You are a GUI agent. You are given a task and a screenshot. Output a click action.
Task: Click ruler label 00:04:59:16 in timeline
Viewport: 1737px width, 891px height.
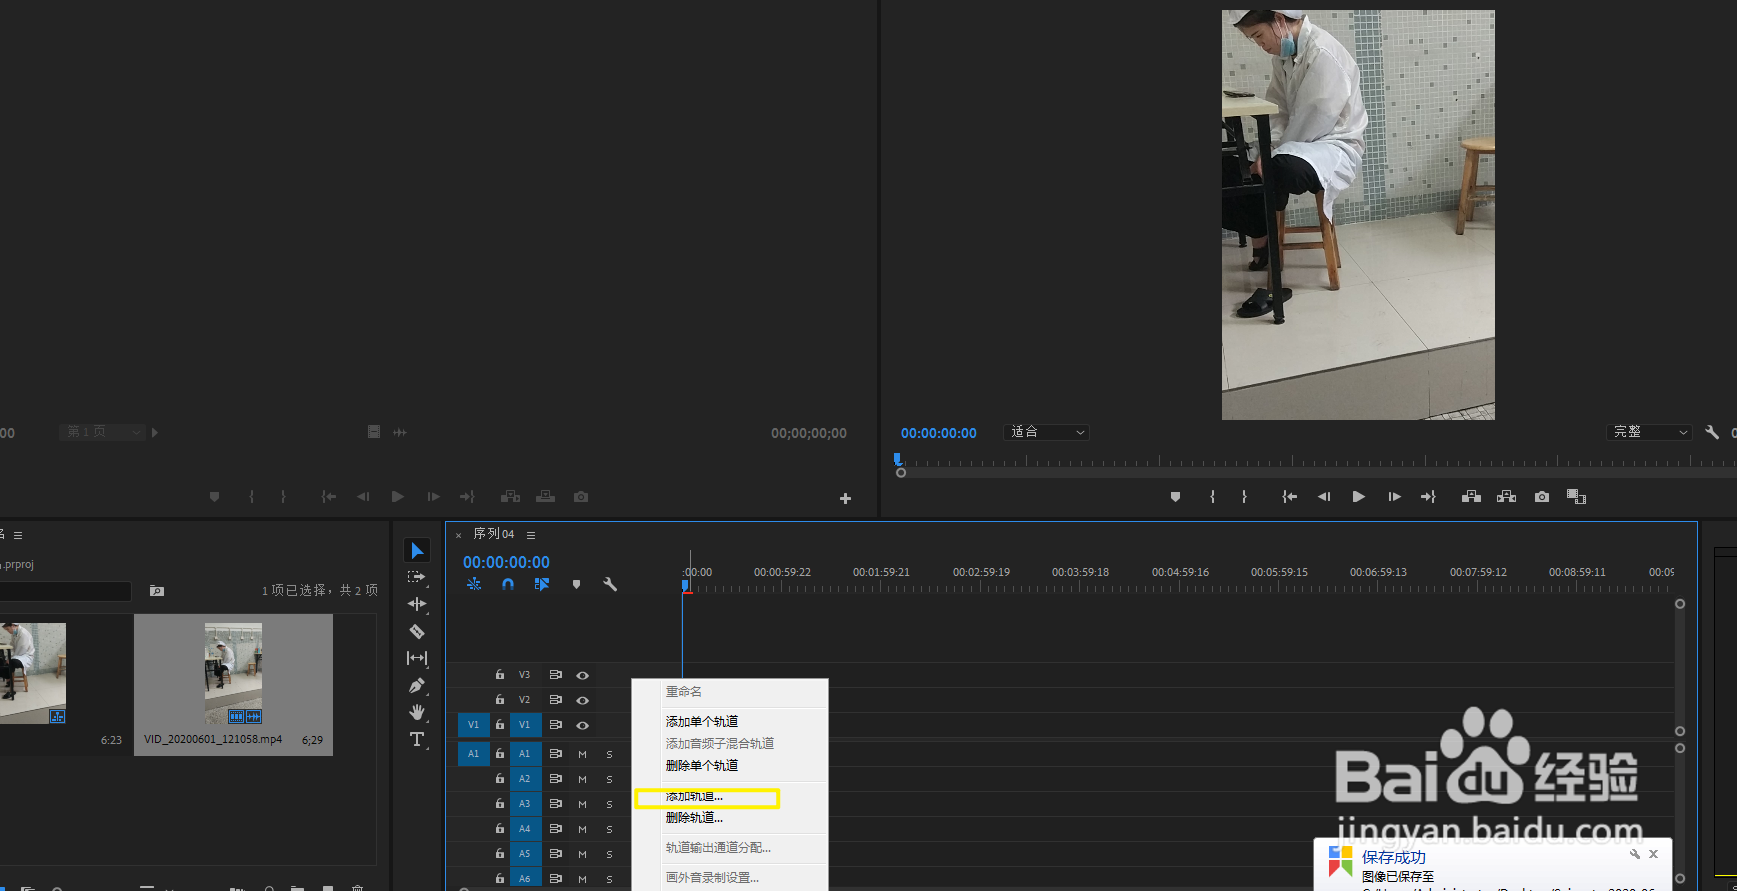[x=1180, y=572]
